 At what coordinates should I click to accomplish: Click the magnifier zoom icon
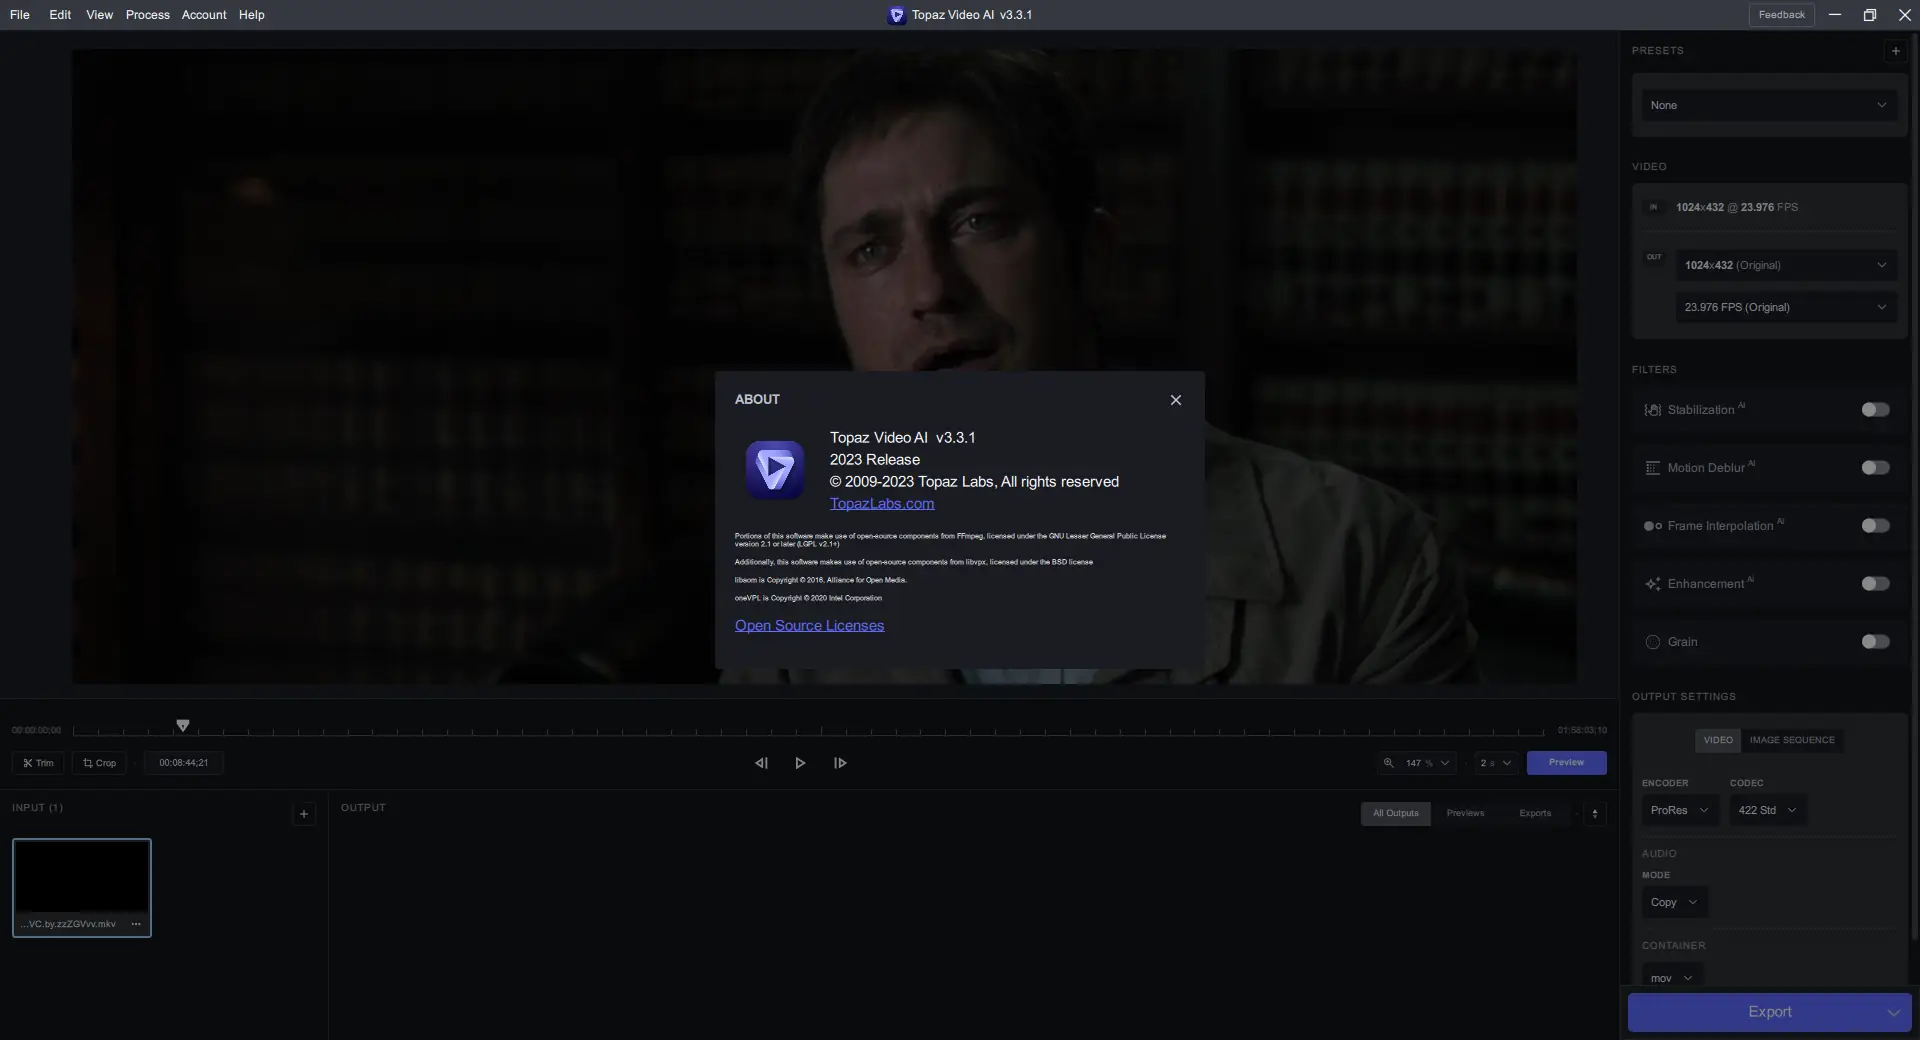point(1388,763)
